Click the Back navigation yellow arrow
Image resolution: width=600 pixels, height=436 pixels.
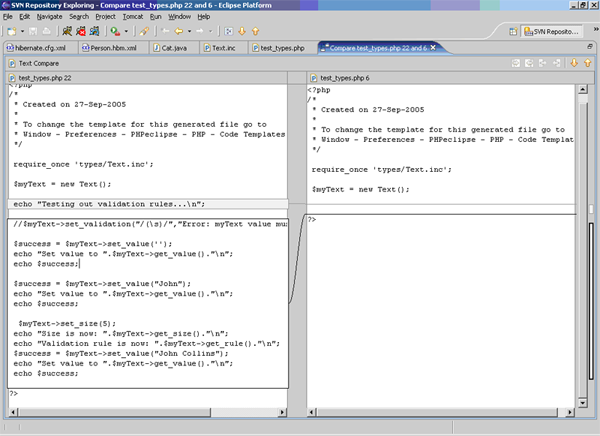coord(179,31)
